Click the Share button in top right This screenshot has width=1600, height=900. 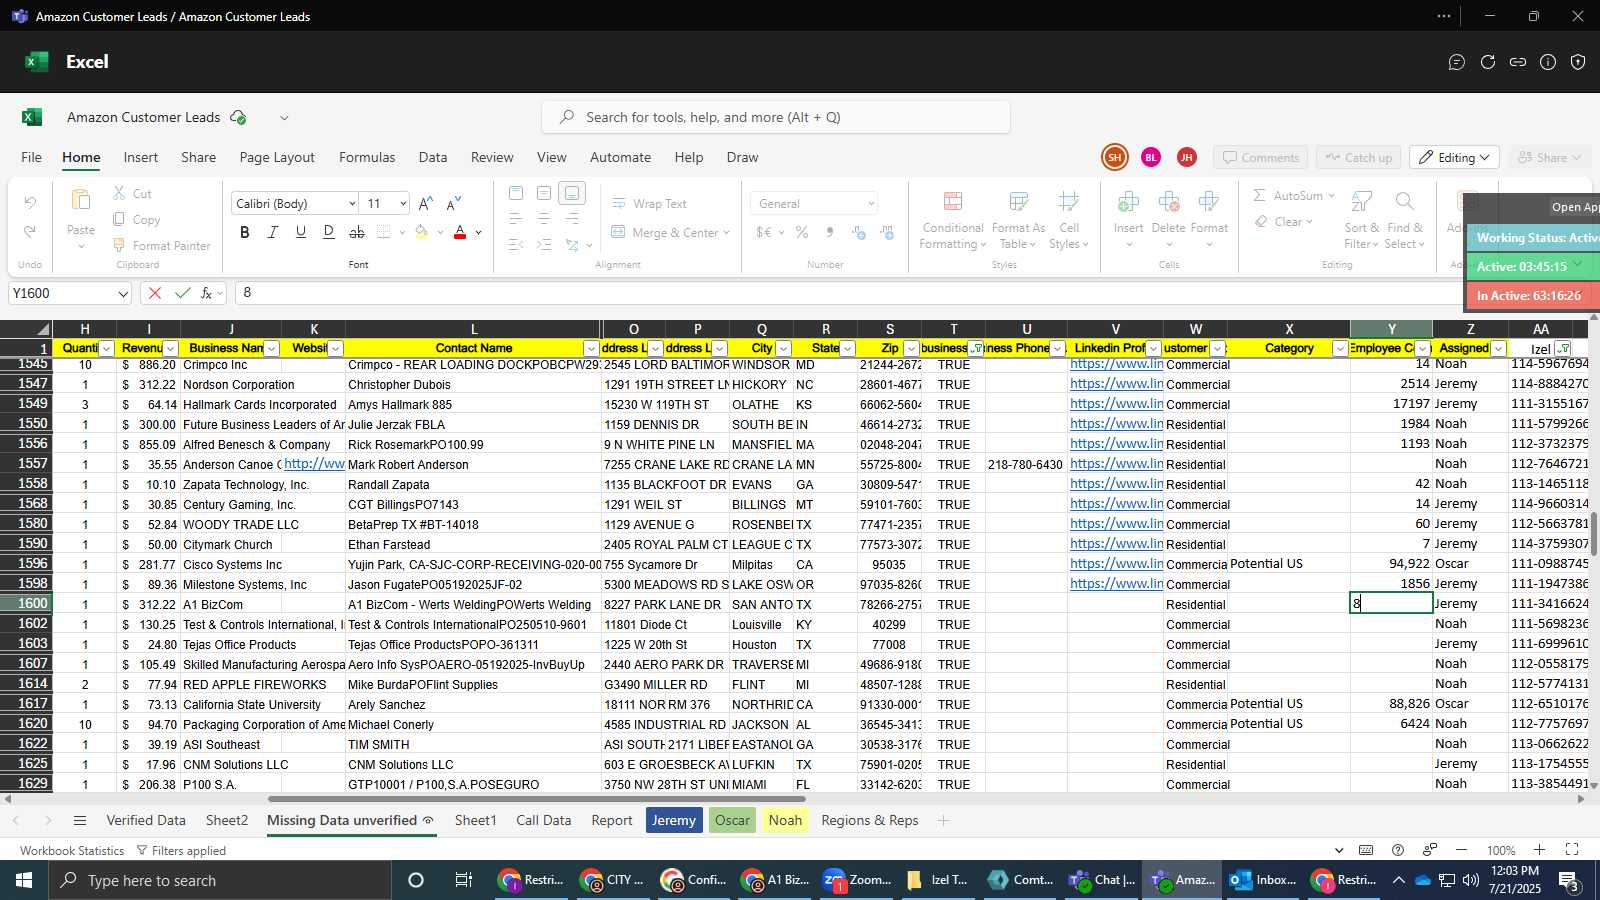point(1548,157)
